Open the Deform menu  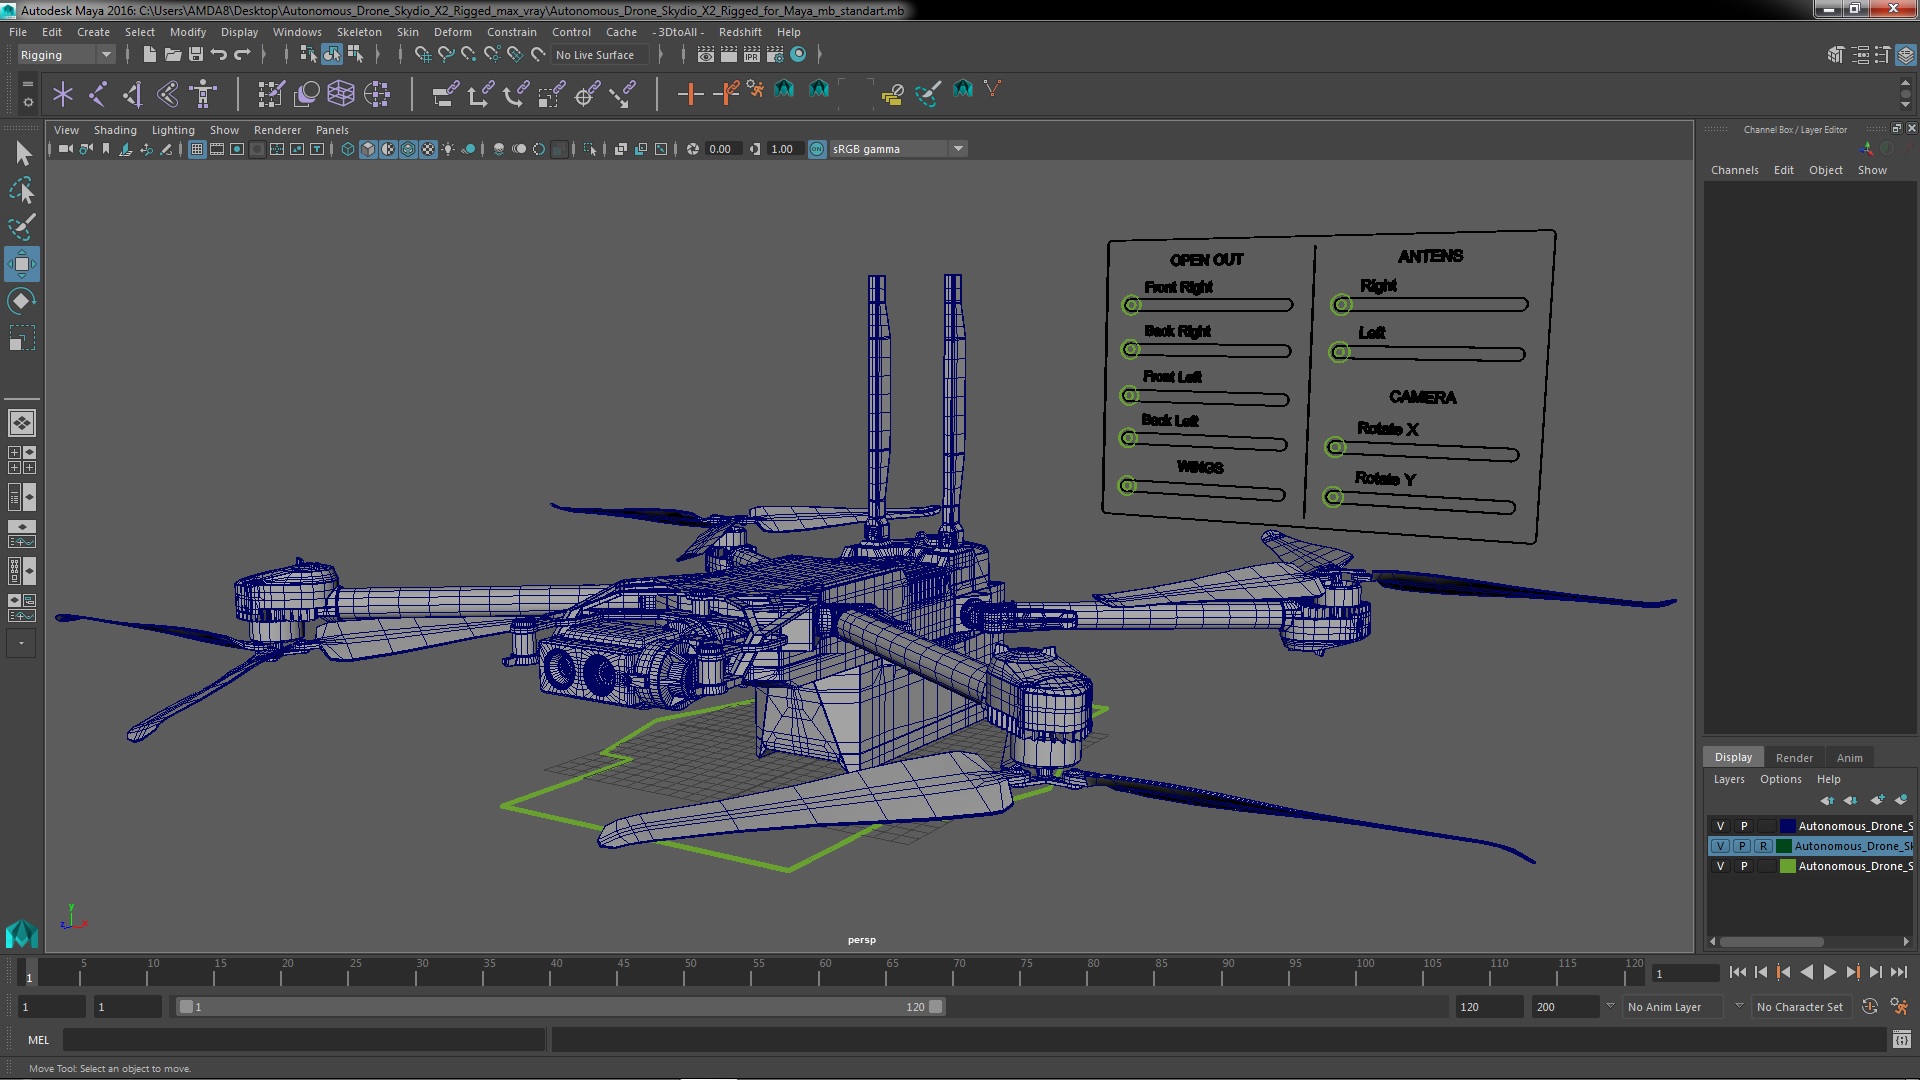(452, 32)
